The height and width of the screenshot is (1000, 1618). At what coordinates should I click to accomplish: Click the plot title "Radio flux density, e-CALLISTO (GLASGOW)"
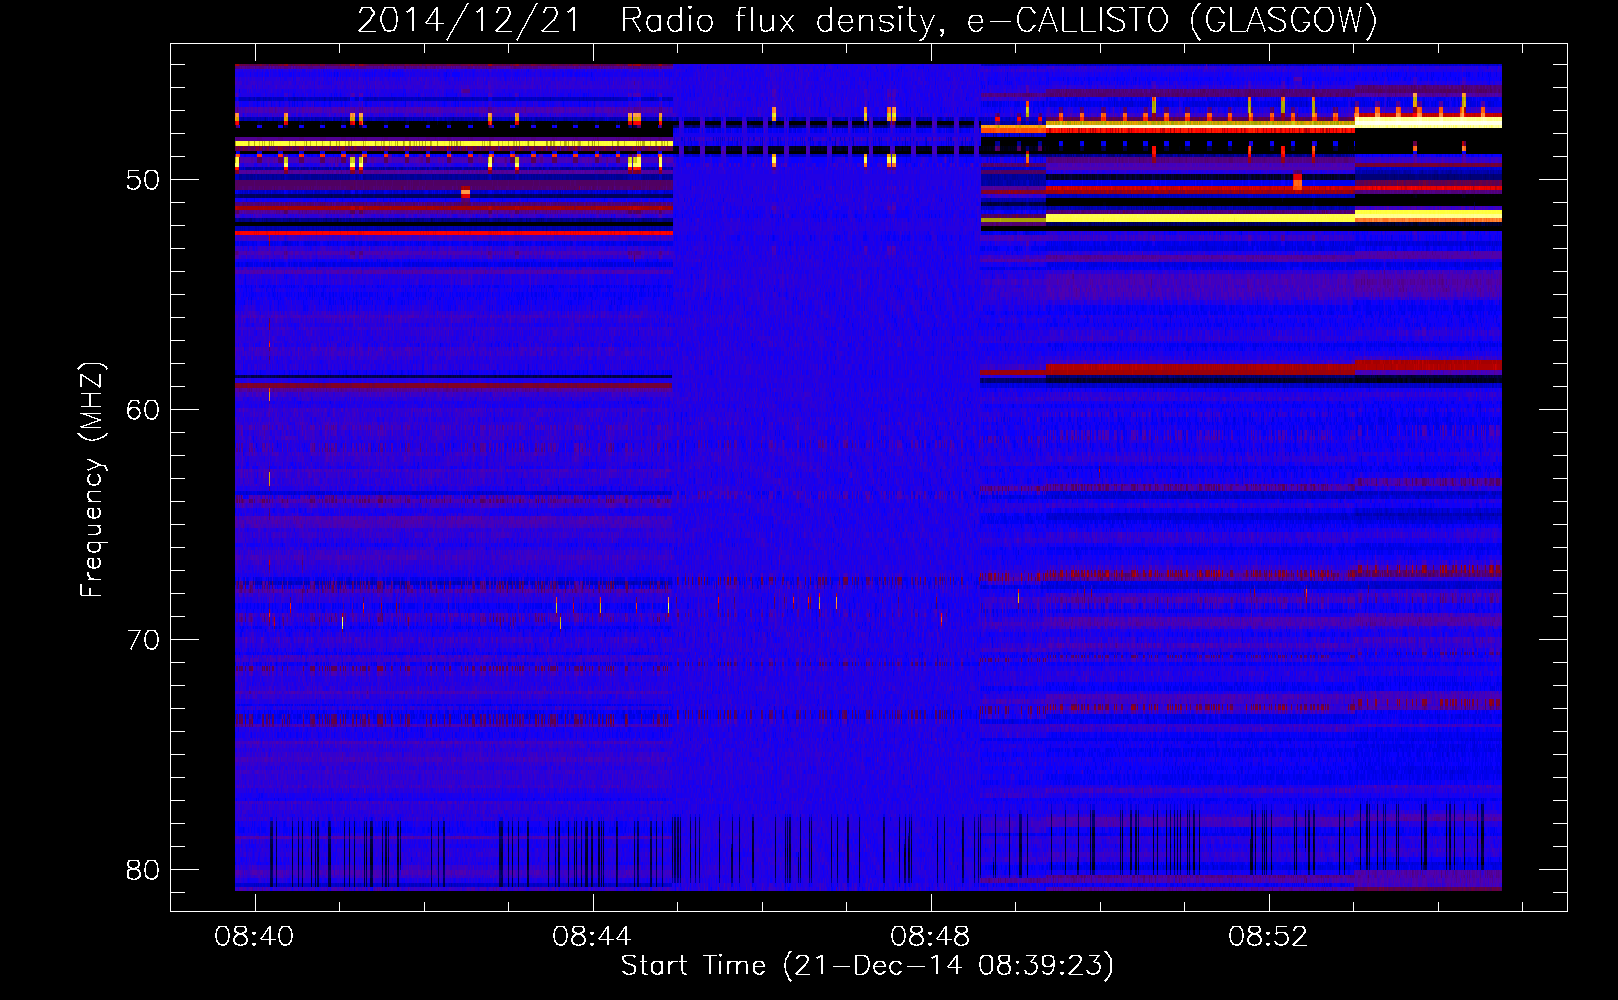click(999, 20)
